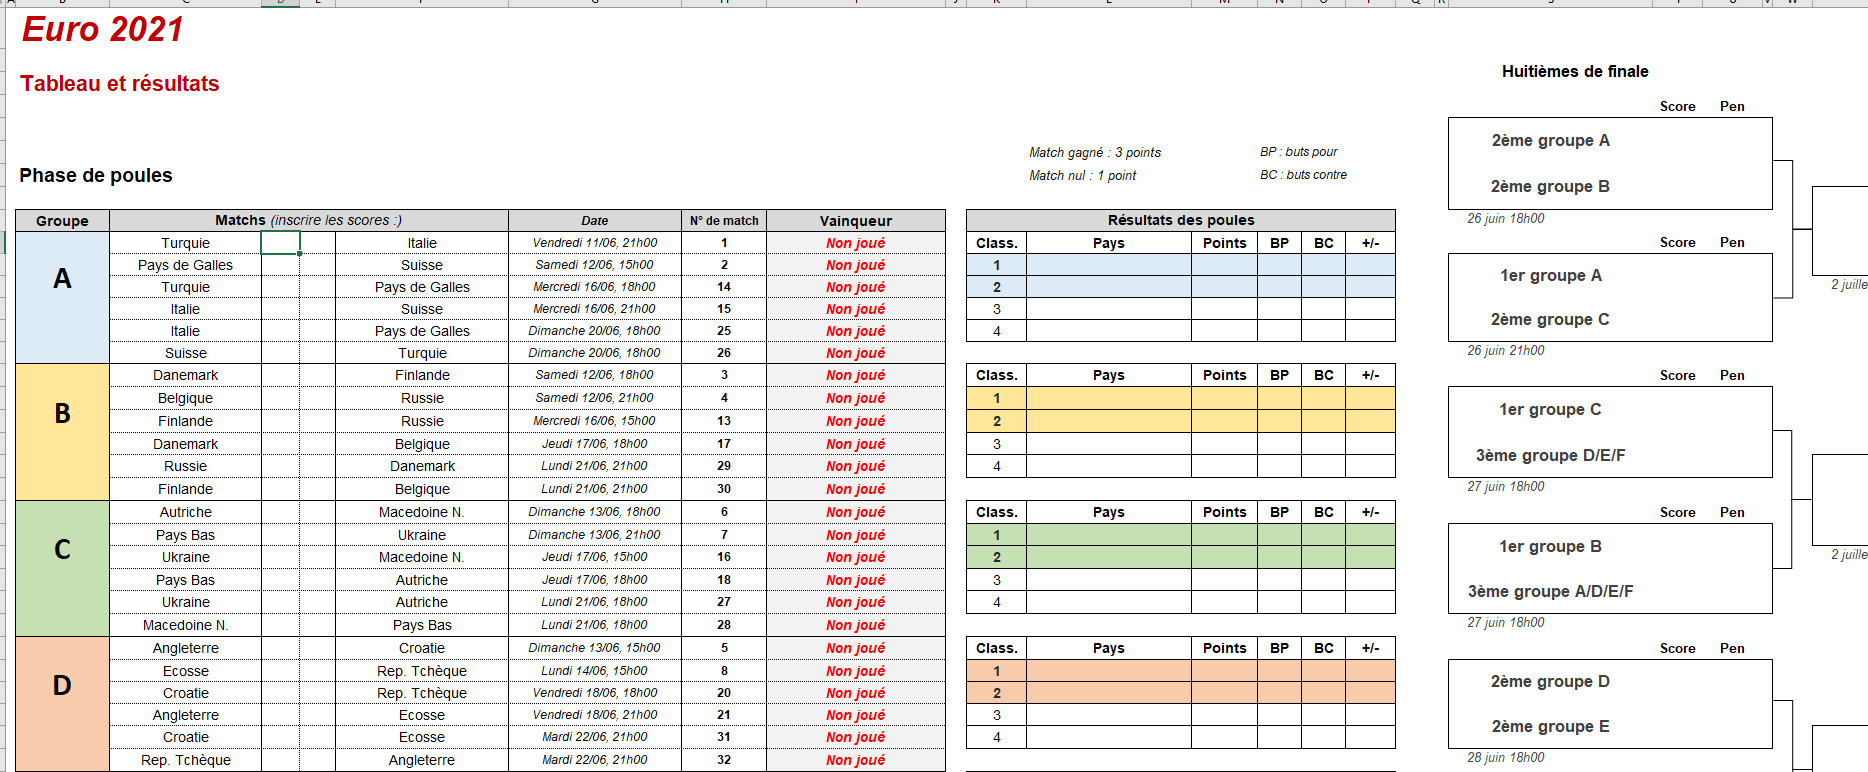Select match number 28 cell

tap(724, 625)
